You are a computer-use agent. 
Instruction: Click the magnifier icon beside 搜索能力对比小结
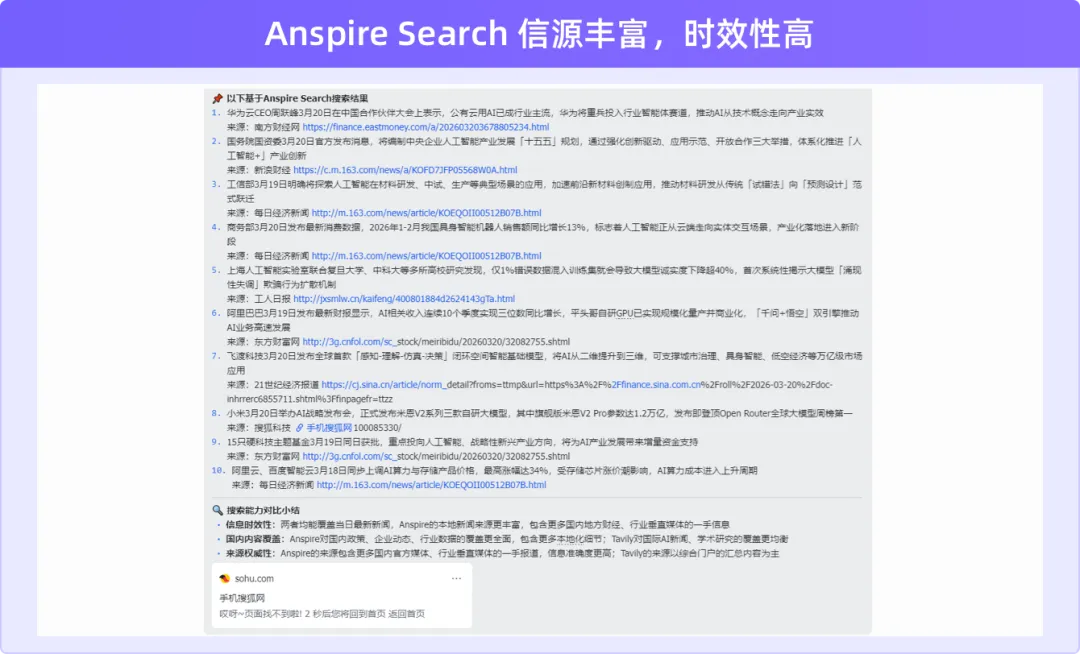218,510
